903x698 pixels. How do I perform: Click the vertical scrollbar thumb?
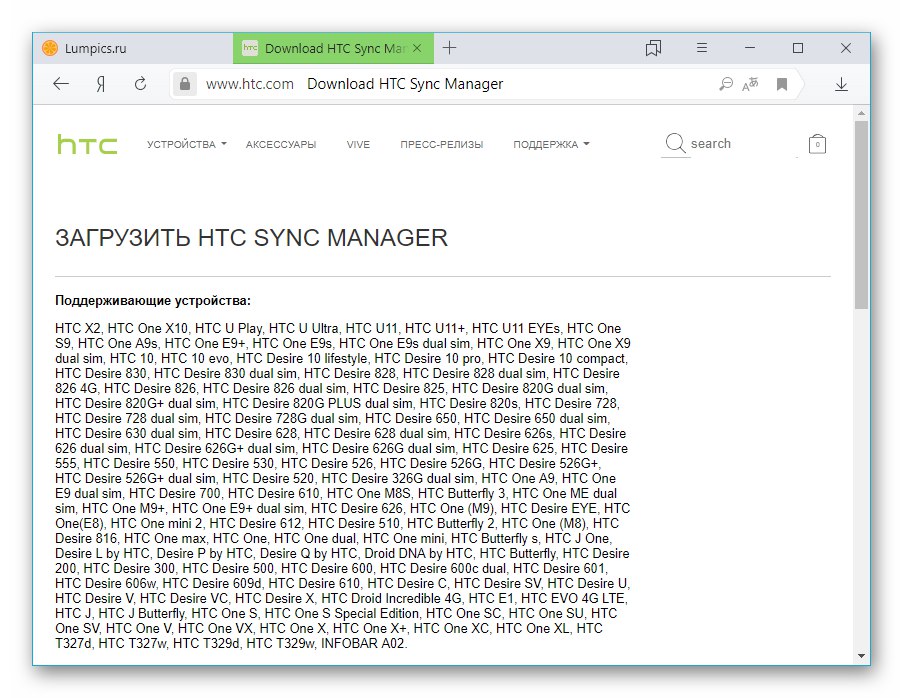tap(861, 214)
